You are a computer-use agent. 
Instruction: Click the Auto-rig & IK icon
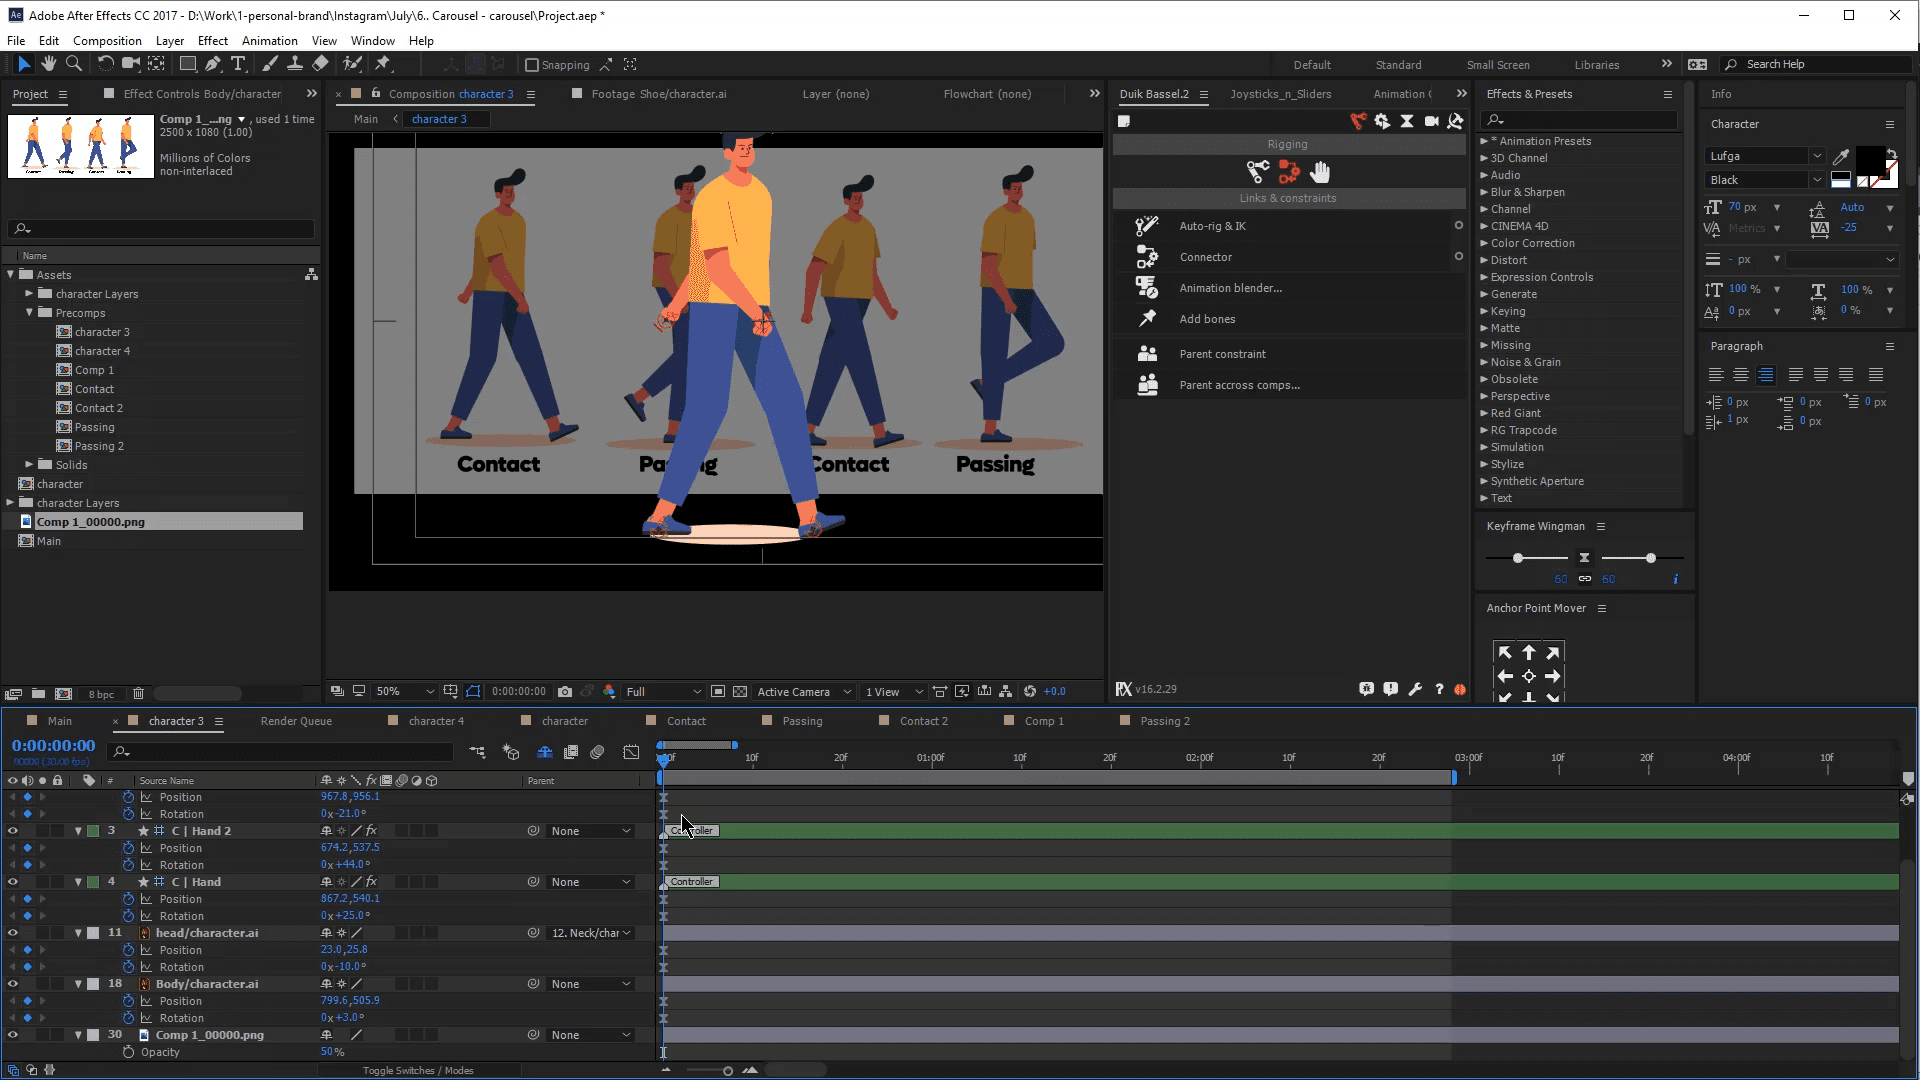[x=1147, y=226]
